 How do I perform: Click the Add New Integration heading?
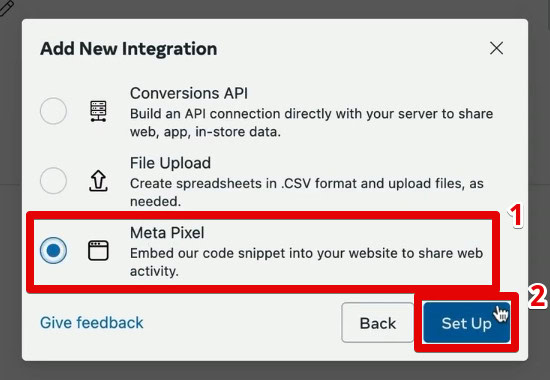129,48
